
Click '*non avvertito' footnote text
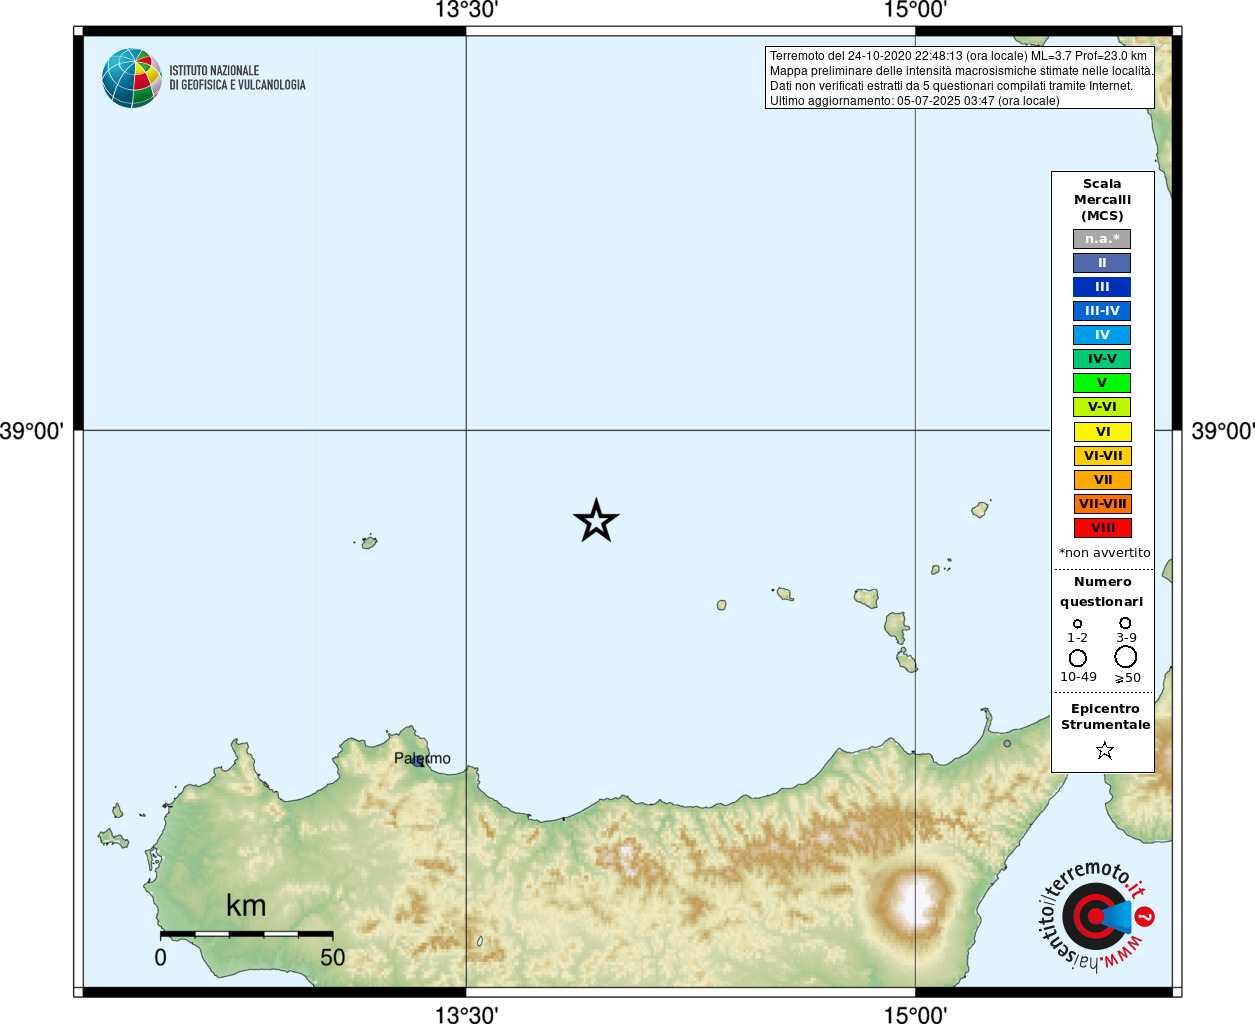click(1104, 552)
